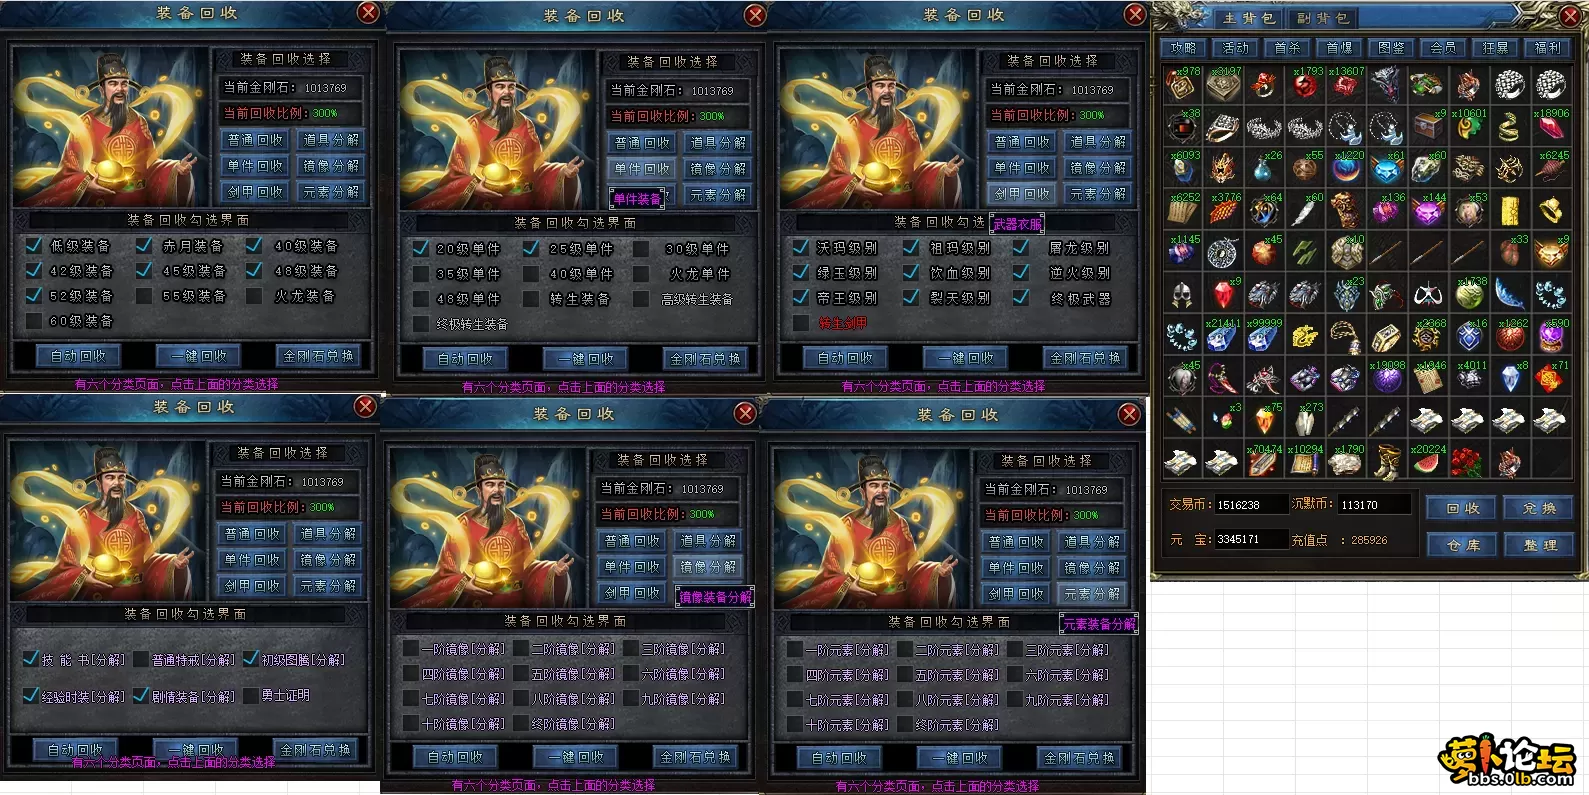The height and width of the screenshot is (795, 1589).
Task: Click the red ruby crystal x9 item
Action: pos(1222,294)
